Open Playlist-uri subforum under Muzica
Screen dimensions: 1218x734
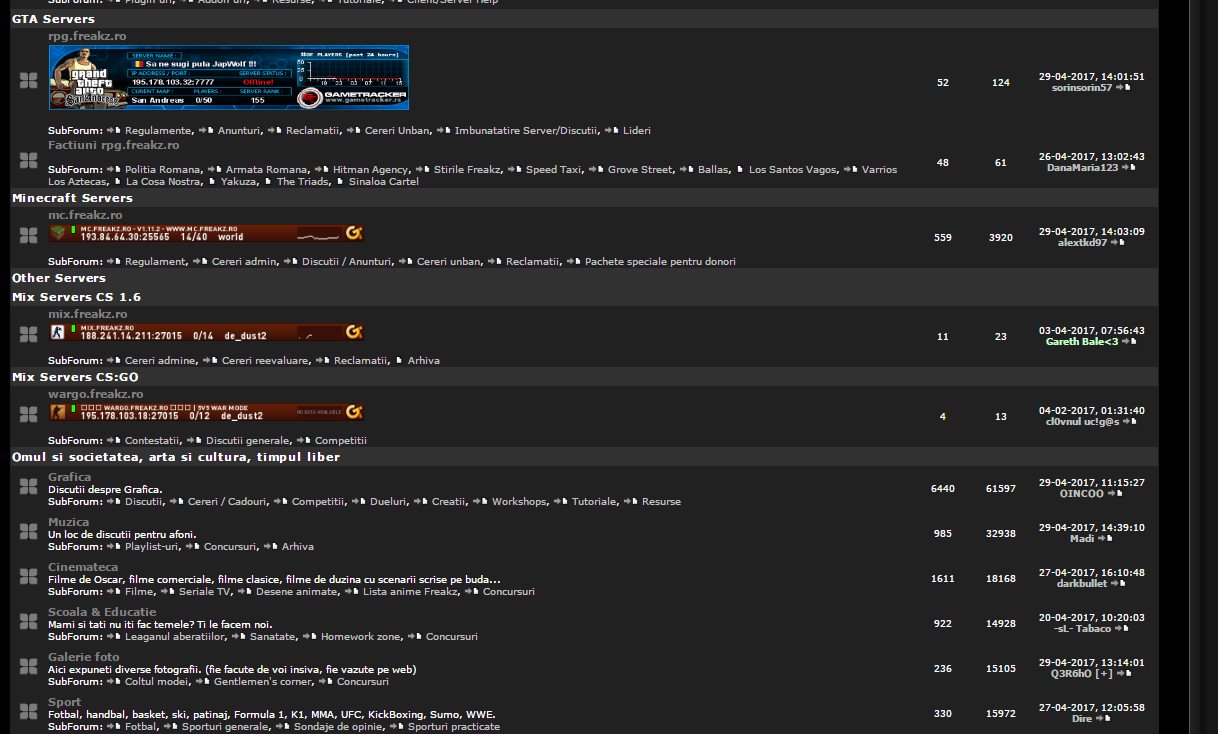tap(152, 547)
